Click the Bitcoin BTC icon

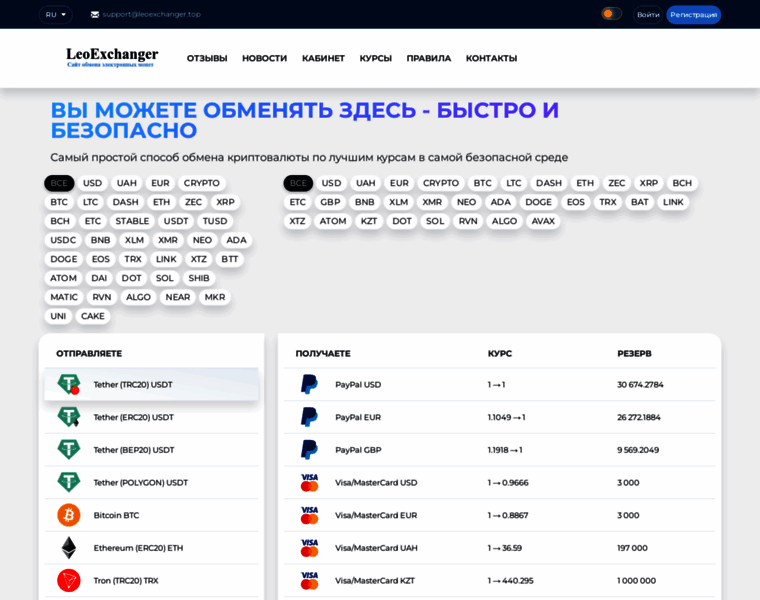pyautogui.click(x=69, y=515)
